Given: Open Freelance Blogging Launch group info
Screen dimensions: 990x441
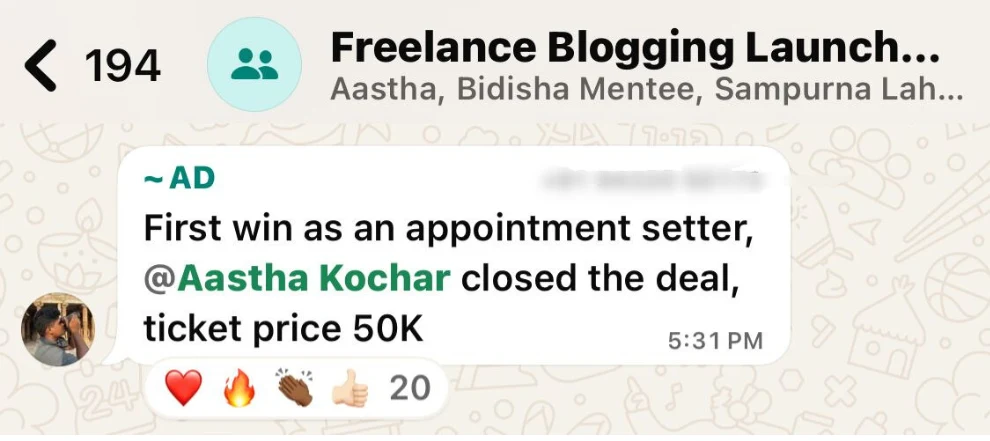Looking at the screenshot, I should (x=635, y=46).
